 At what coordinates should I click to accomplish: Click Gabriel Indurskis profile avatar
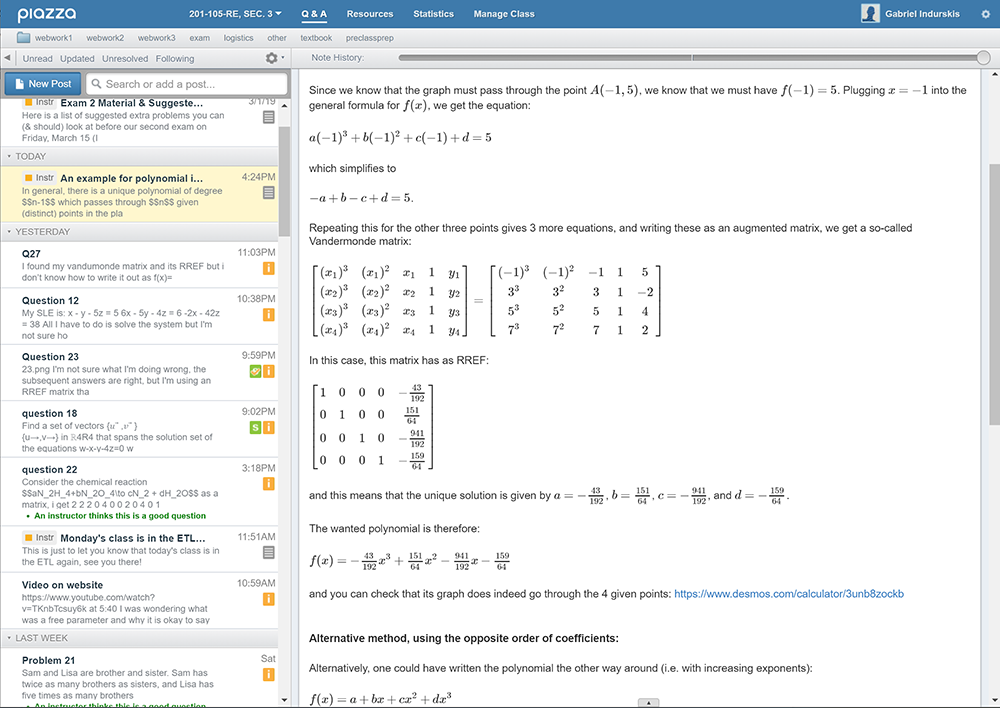(870, 14)
